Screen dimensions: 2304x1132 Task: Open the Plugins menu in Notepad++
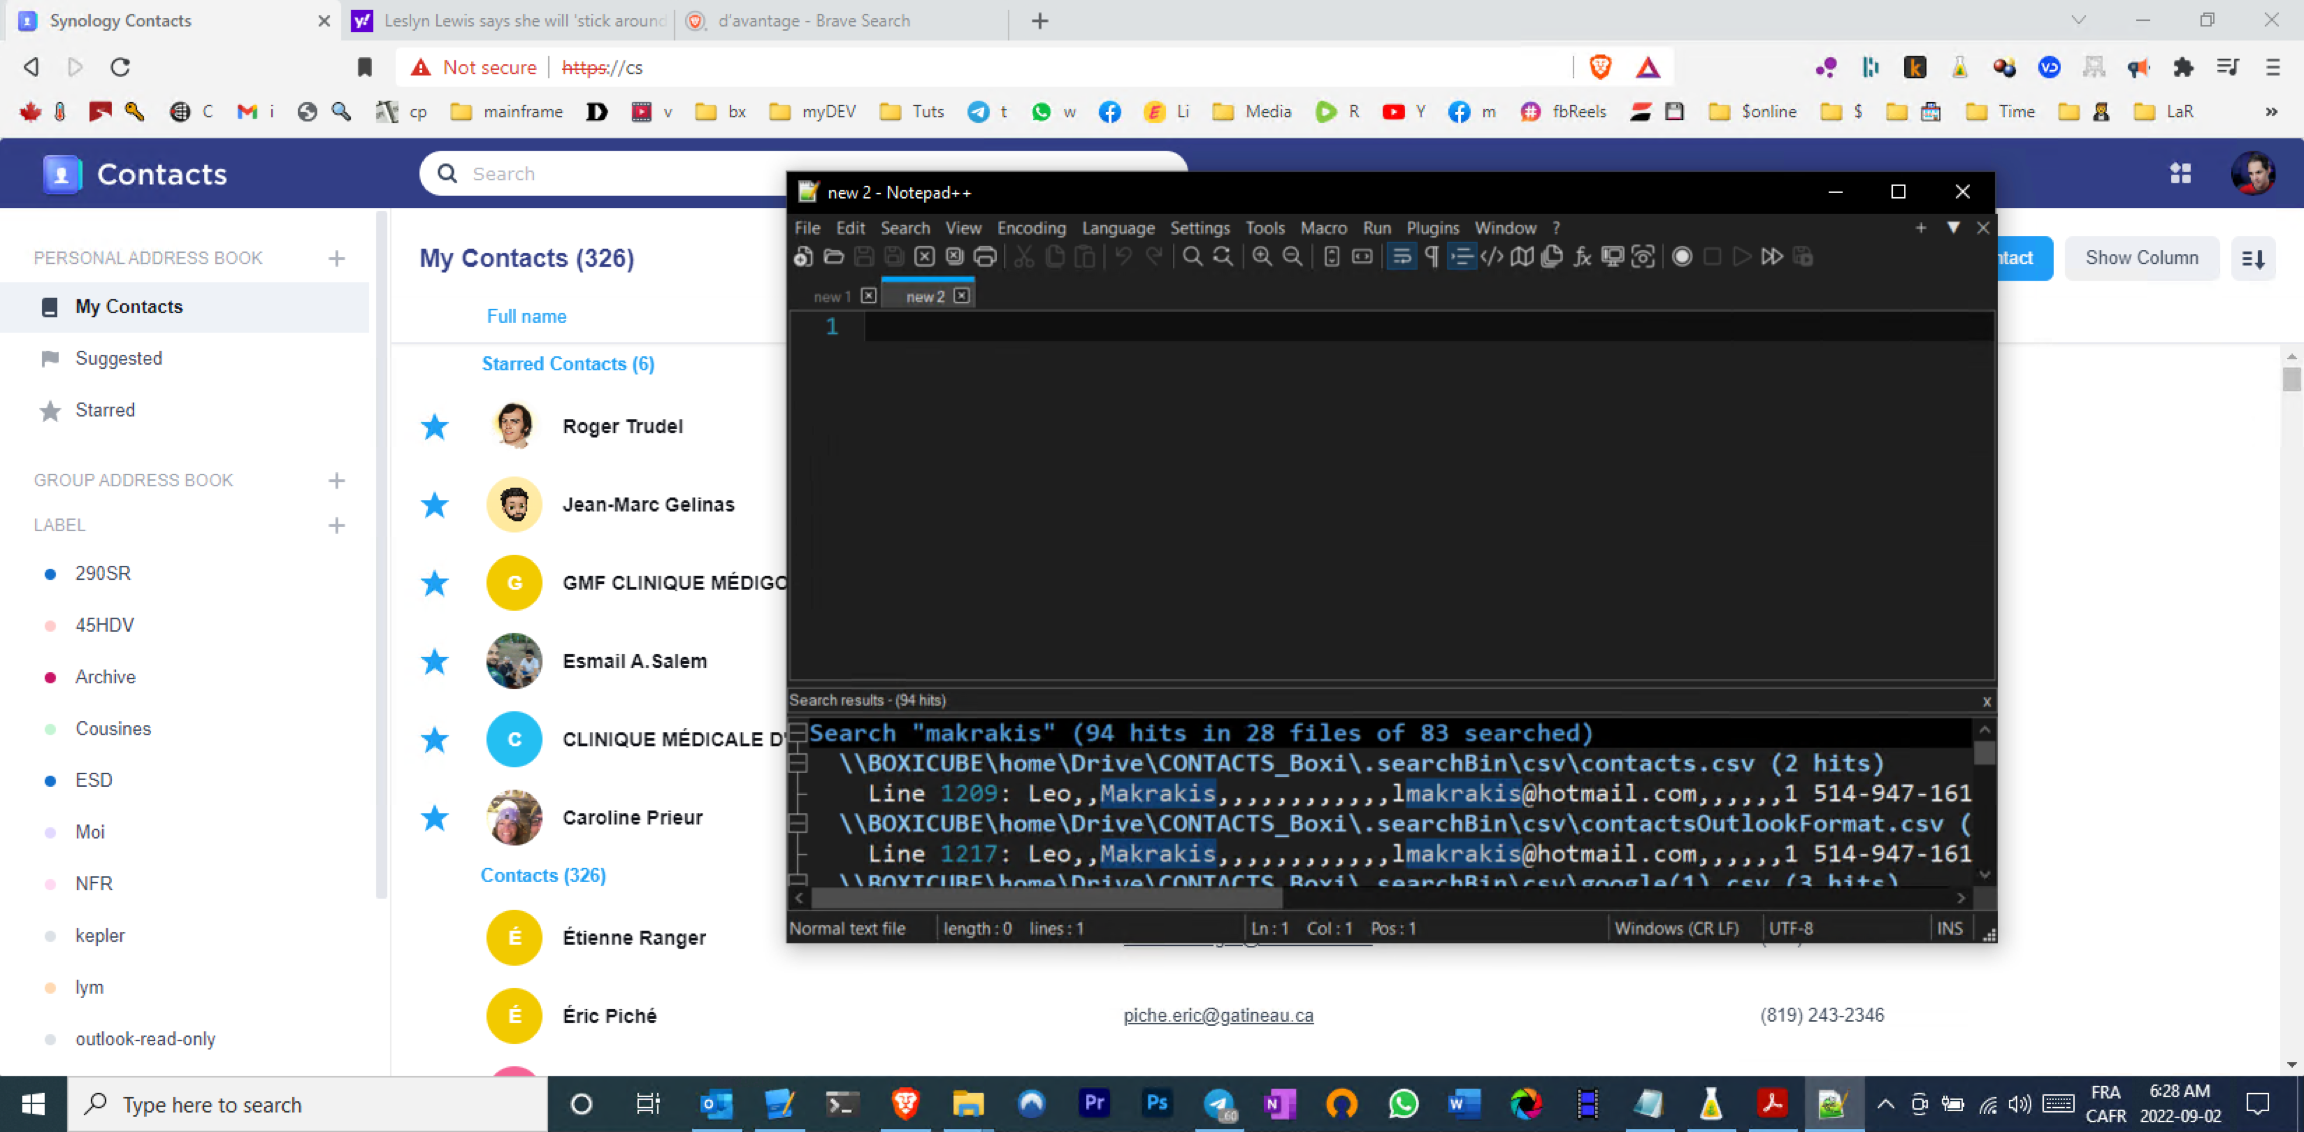tap(1432, 228)
